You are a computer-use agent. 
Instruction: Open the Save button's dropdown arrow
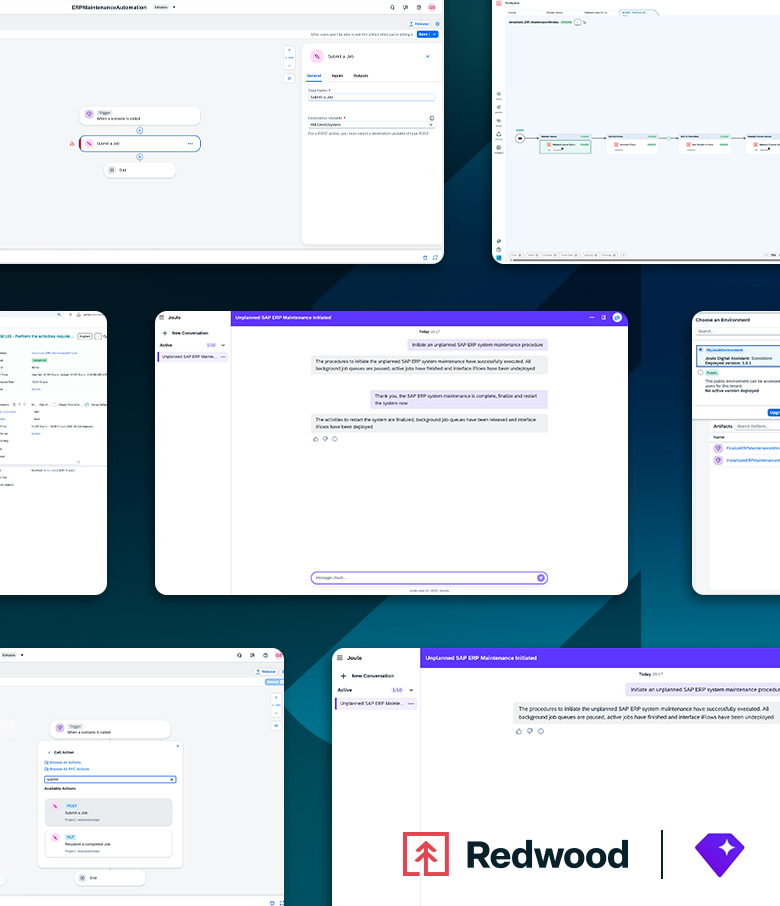[435, 34]
